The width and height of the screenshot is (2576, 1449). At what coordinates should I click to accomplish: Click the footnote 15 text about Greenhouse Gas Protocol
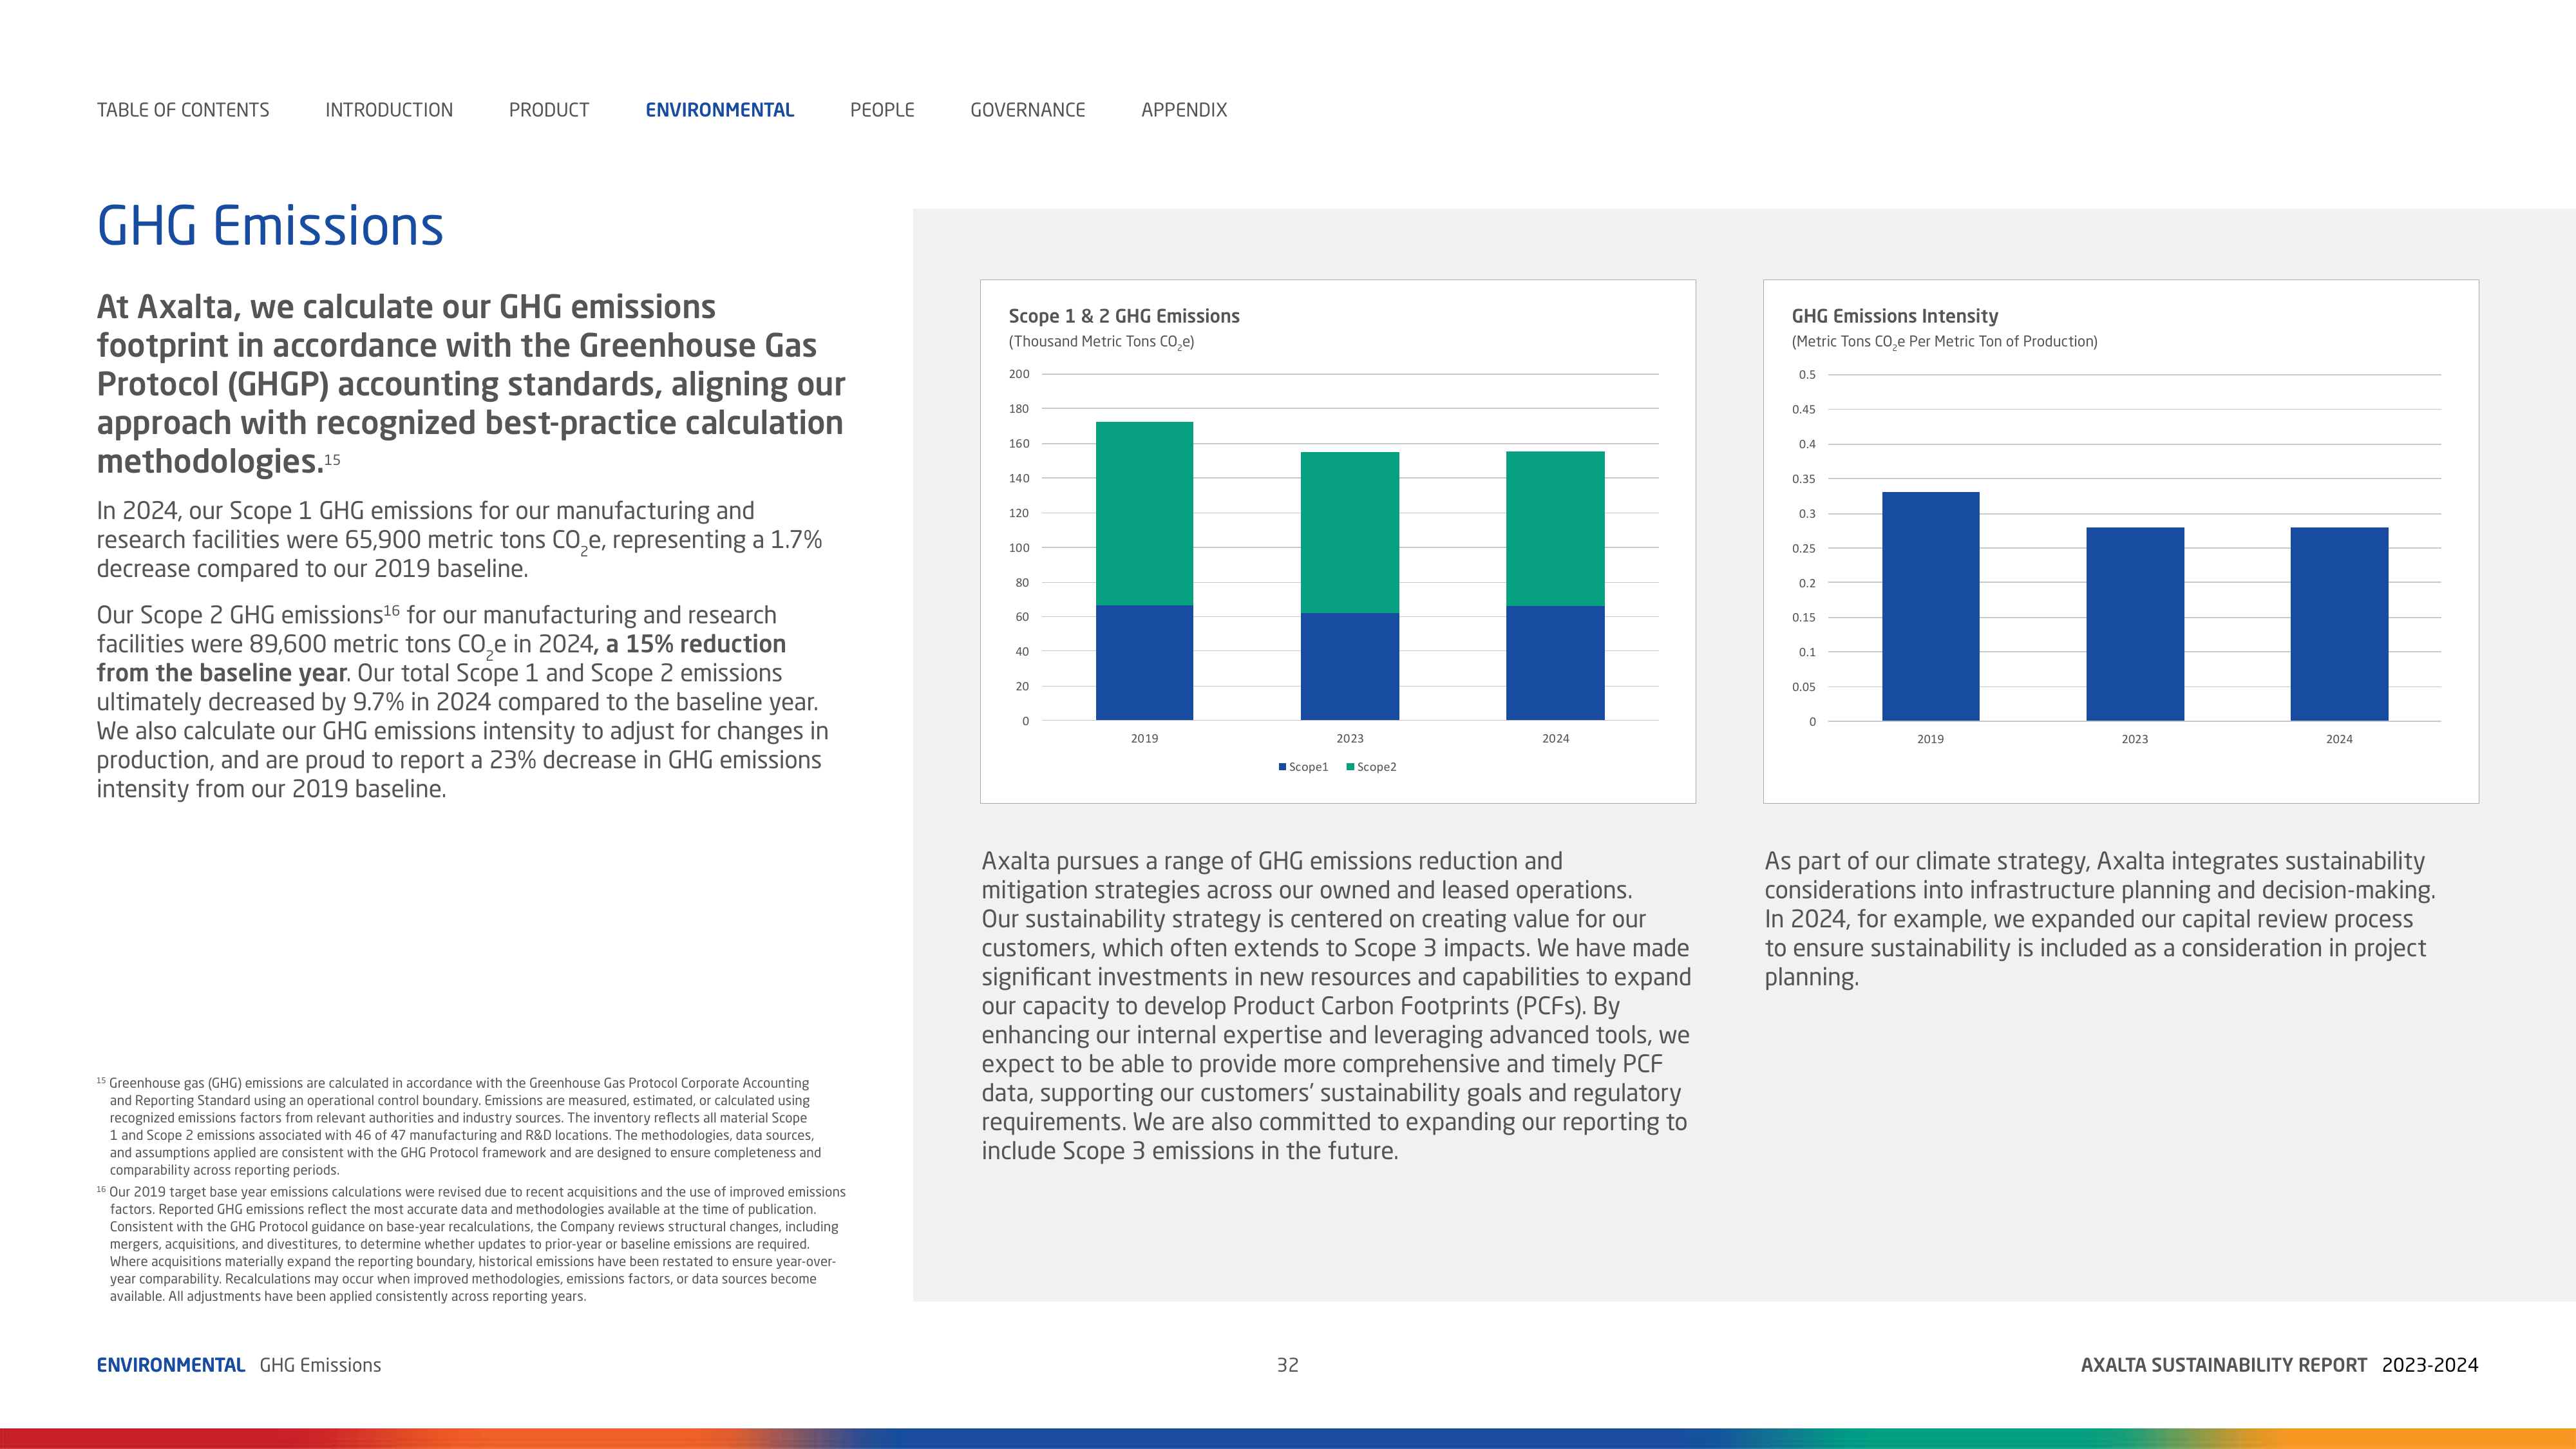pyautogui.click(x=460, y=1126)
